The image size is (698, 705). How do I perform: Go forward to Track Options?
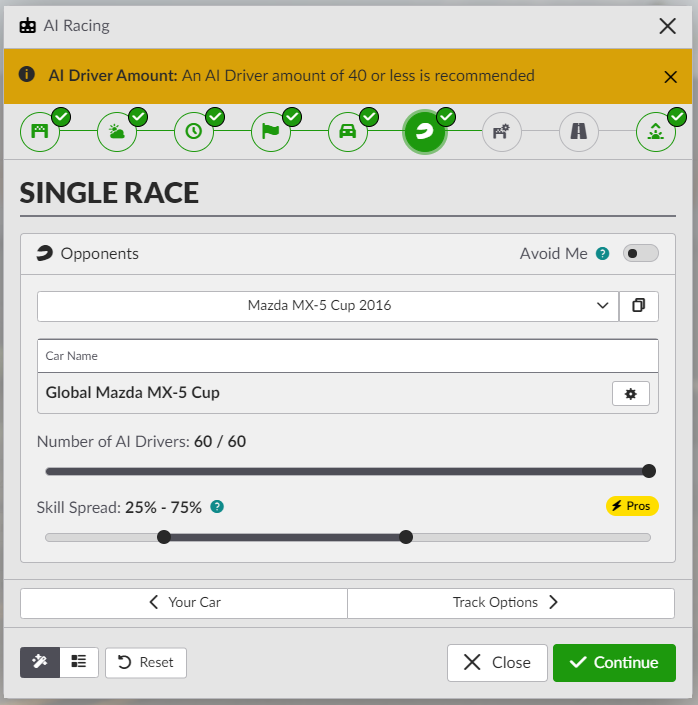click(511, 602)
